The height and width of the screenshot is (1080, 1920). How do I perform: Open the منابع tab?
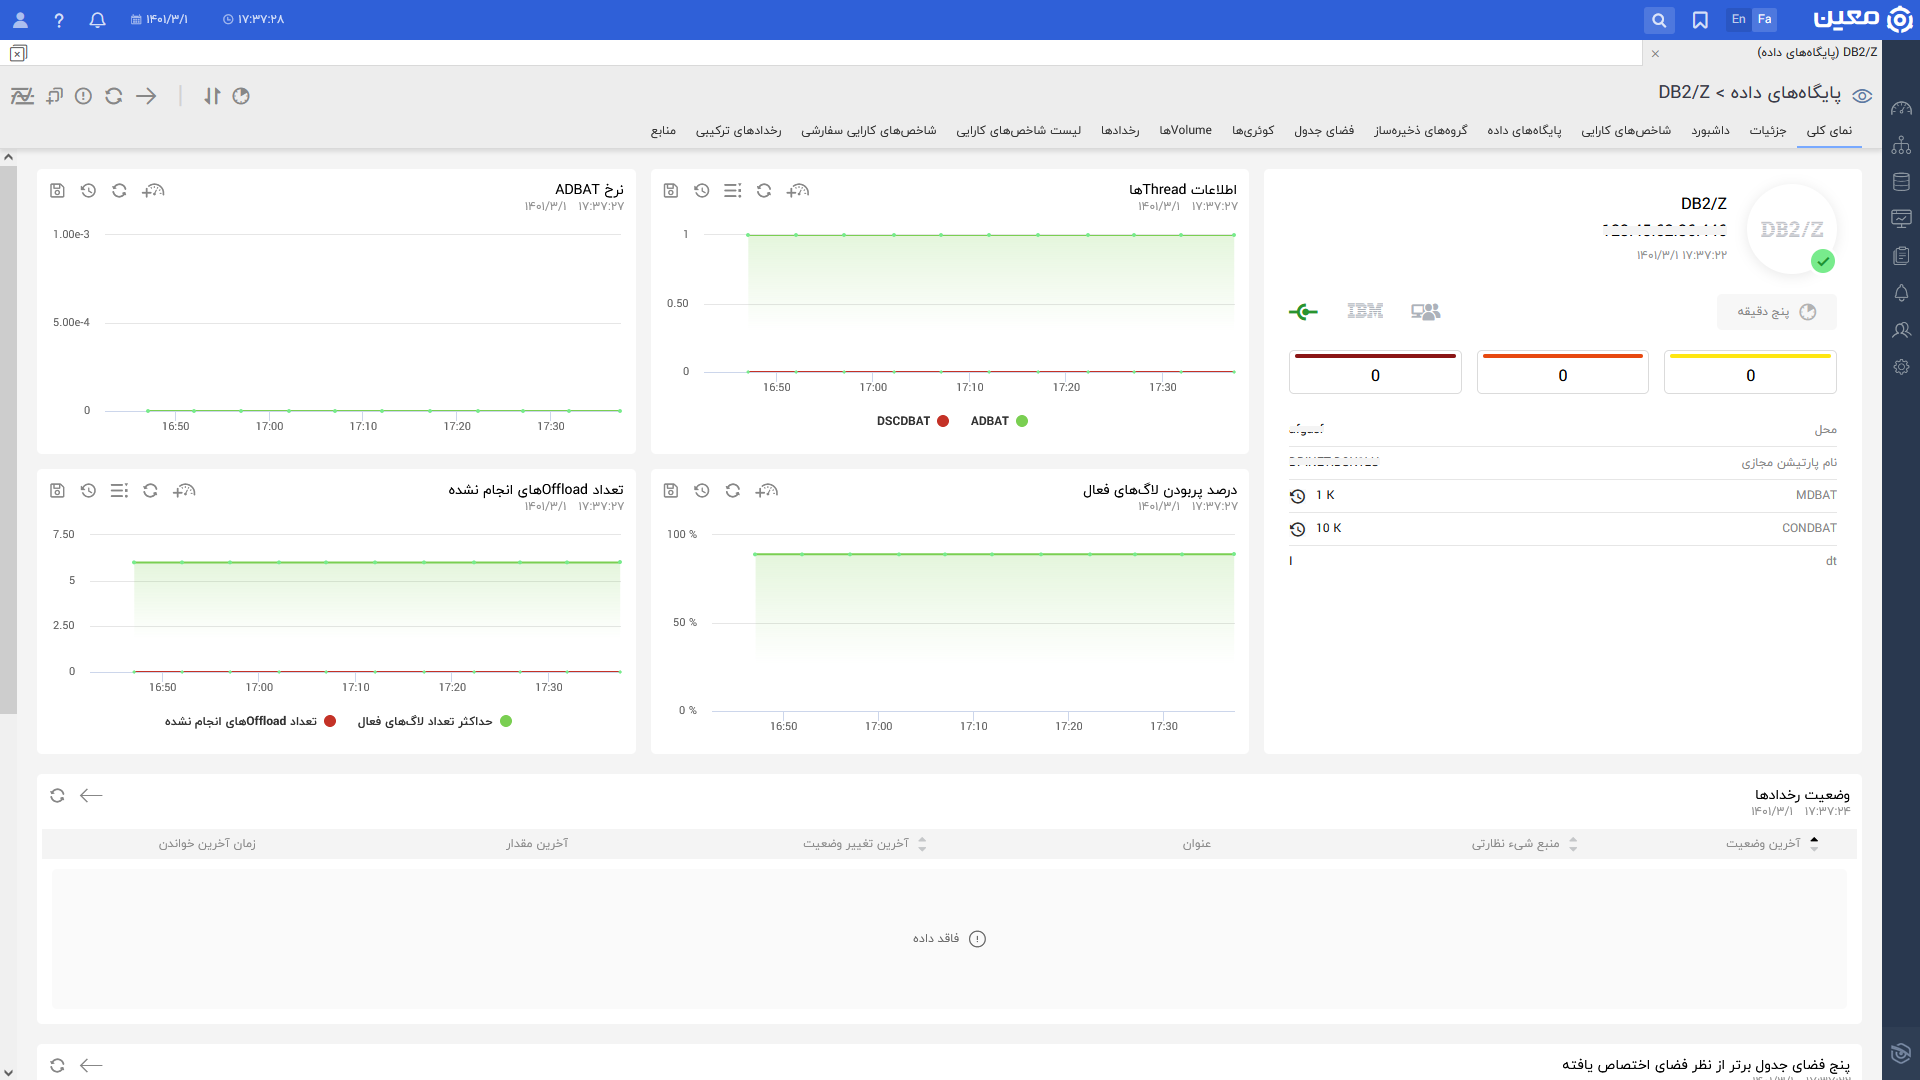[663, 131]
